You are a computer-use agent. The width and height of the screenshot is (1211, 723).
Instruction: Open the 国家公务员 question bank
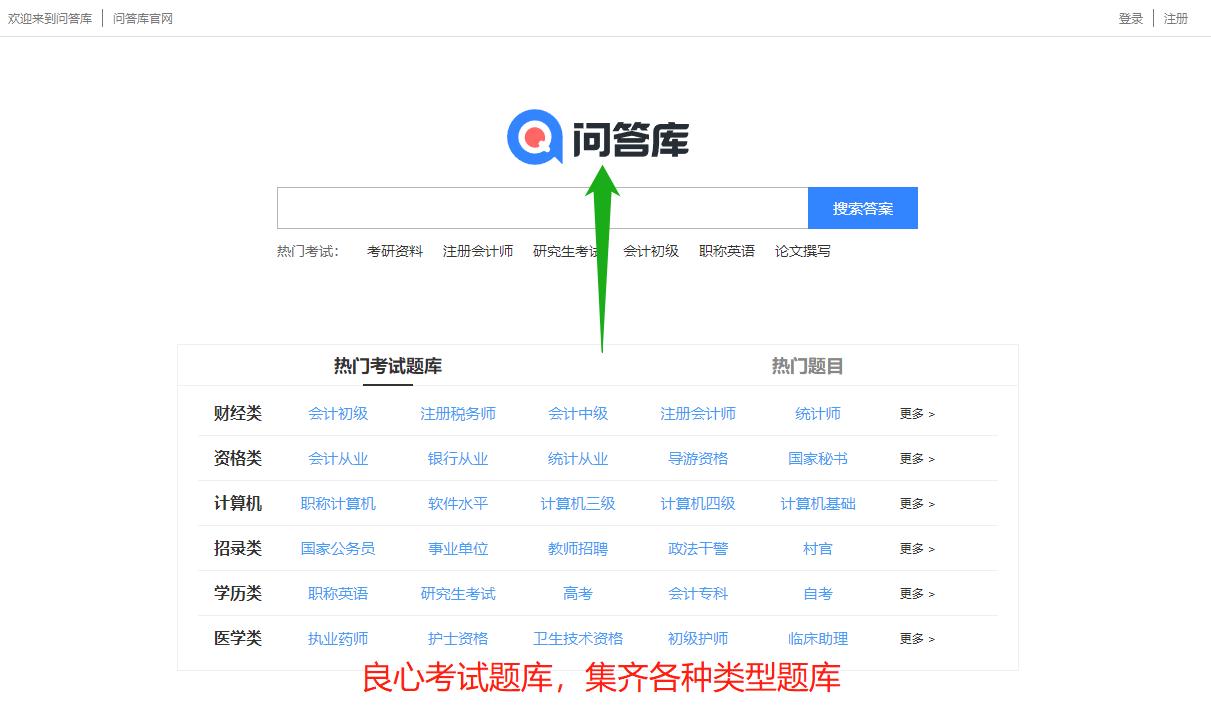click(x=337, y=548)
